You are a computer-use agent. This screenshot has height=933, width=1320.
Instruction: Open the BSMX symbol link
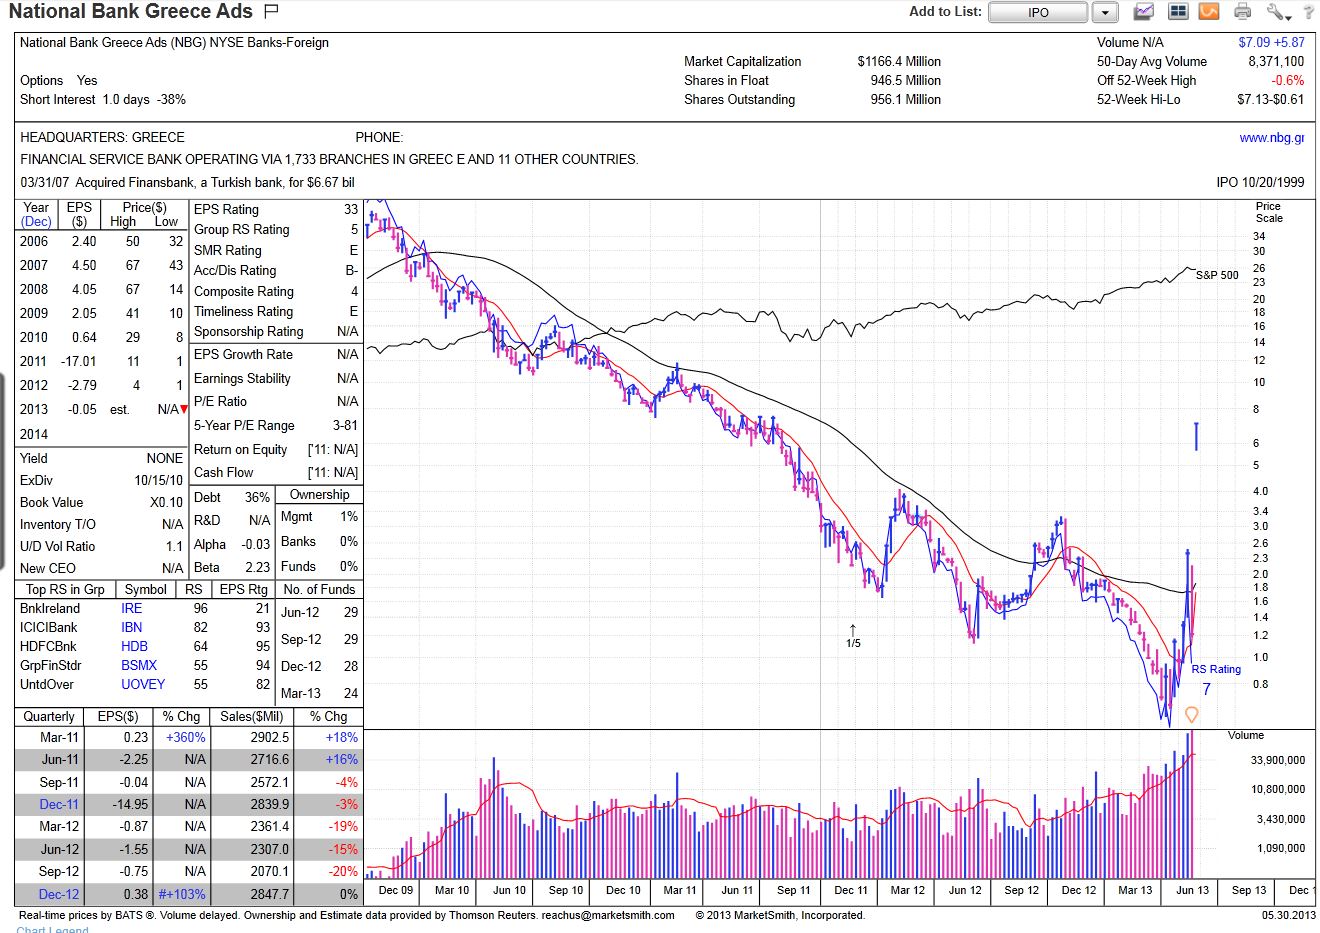[139, 665]
